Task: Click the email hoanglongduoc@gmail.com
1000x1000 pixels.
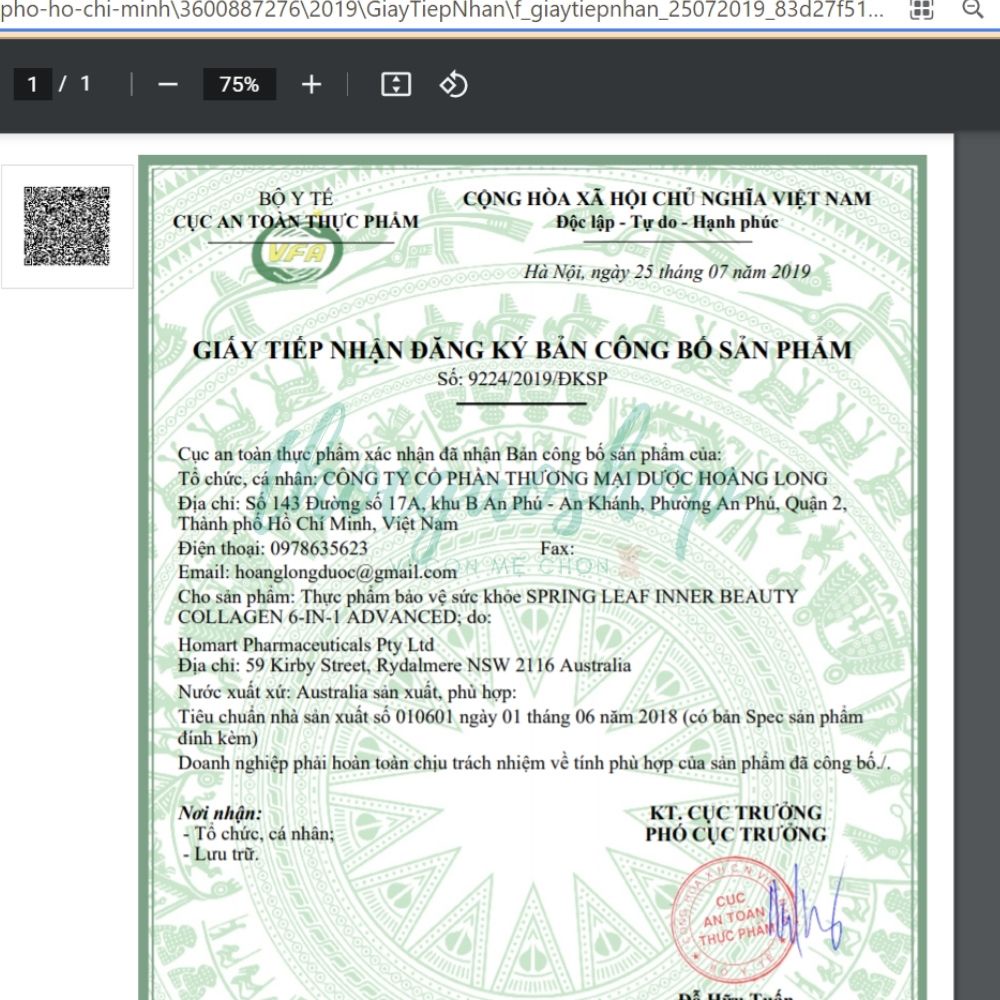Action: (345, 573)
